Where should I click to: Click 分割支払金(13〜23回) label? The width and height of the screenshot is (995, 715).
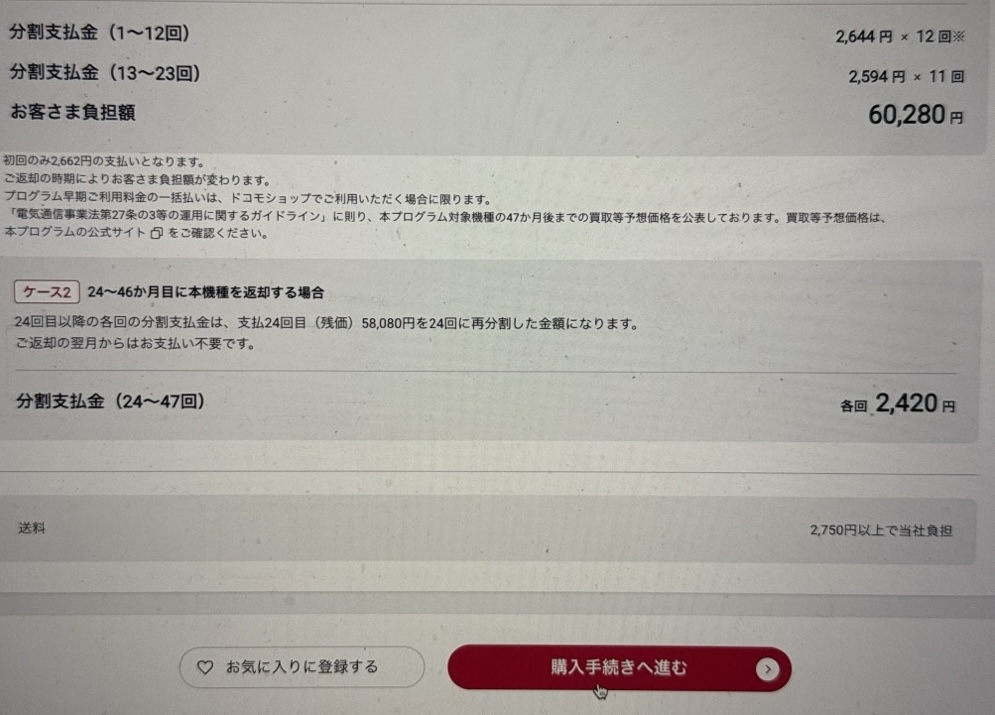(105, 73)
